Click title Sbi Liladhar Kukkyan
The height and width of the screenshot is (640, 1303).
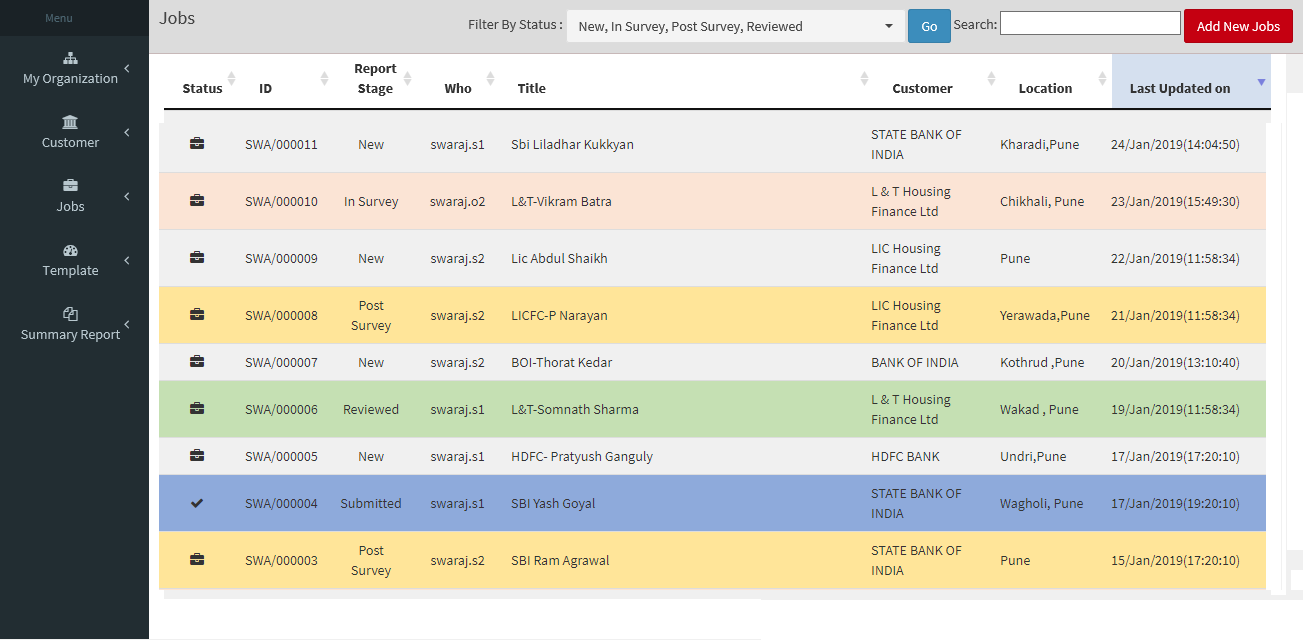coord(572,144)
